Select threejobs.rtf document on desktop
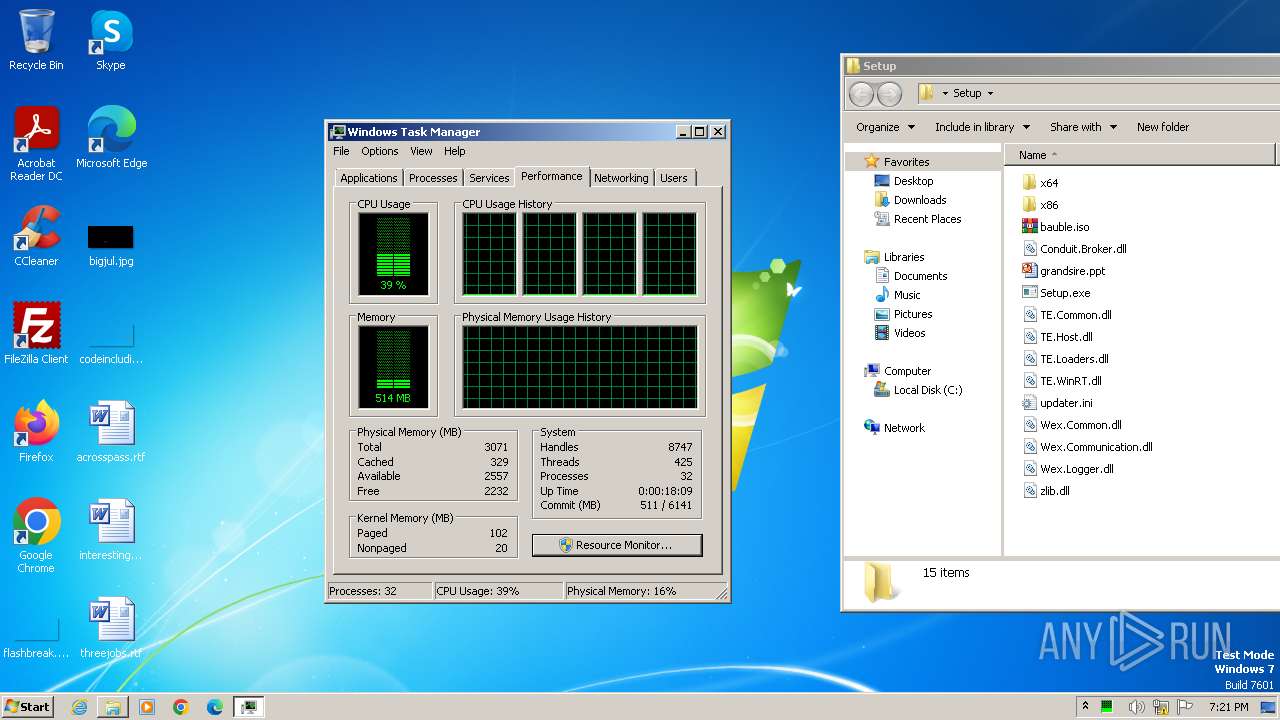The width and height of the screenshot is (1280, 720). 111,627
